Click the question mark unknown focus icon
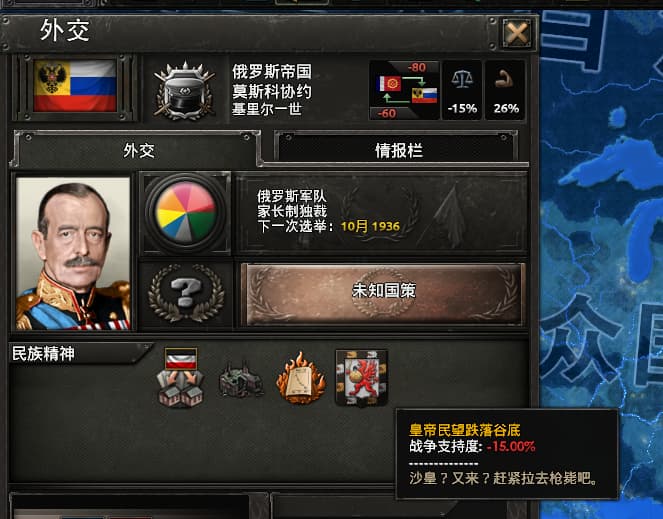 [186, 294]
